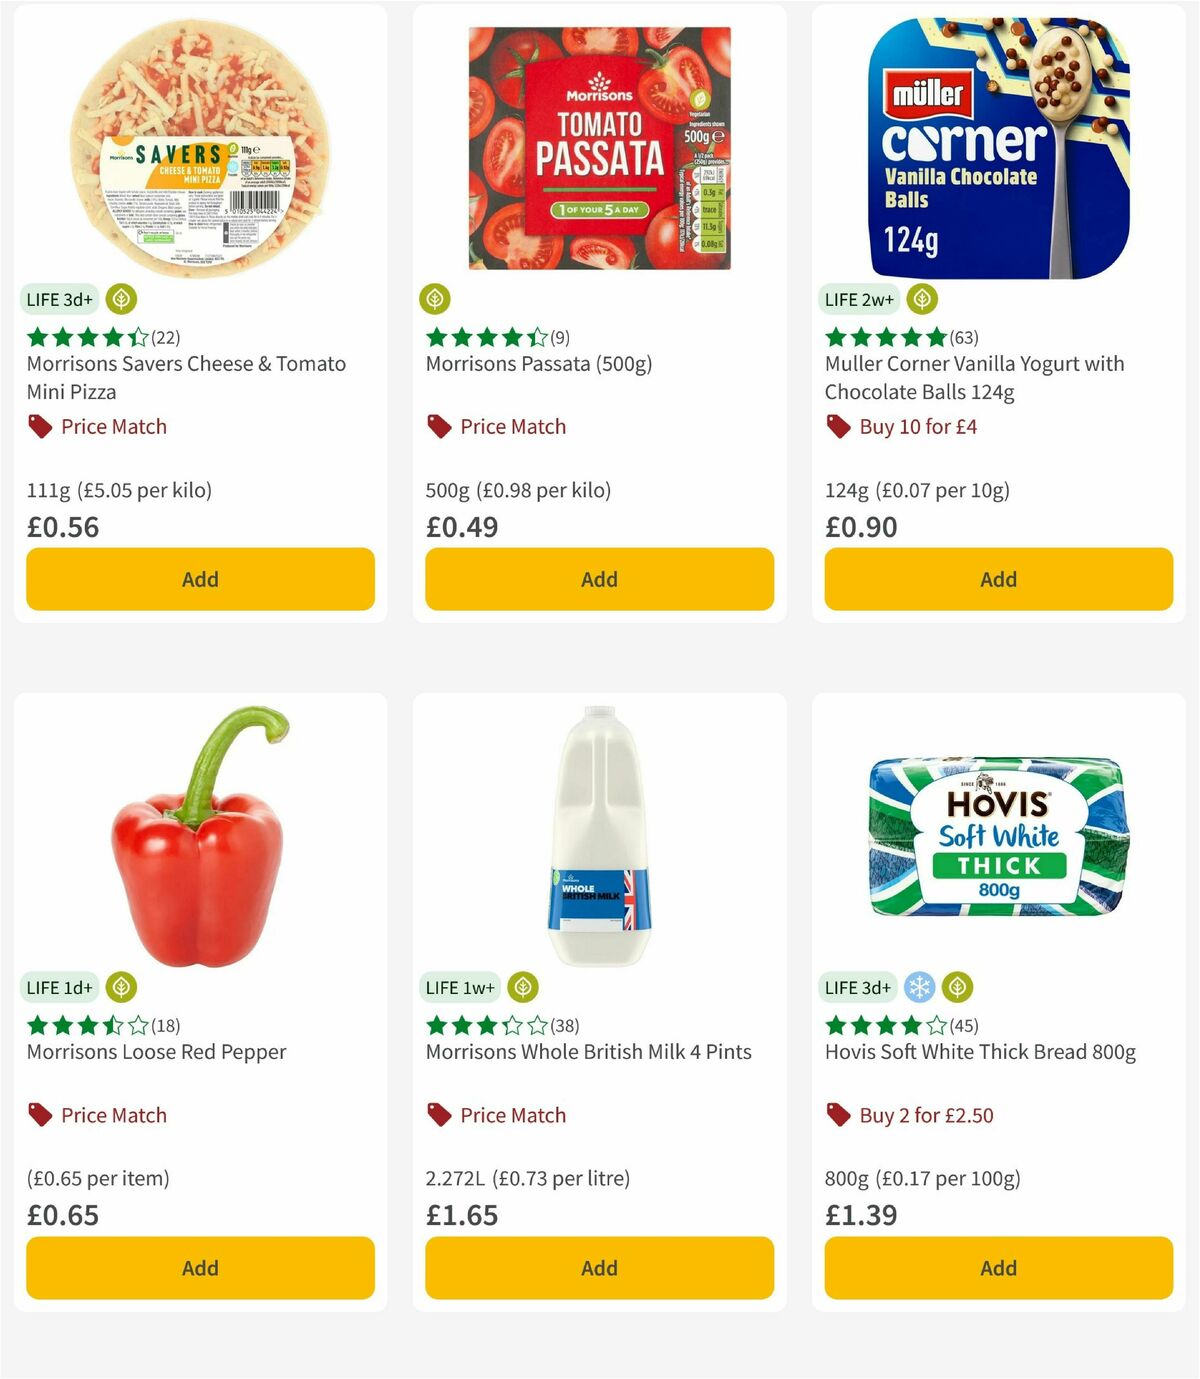
Task: Open Morrisons Savers Cheese & Tomato Mini Pizza
Action: click(x=185, y=378)
